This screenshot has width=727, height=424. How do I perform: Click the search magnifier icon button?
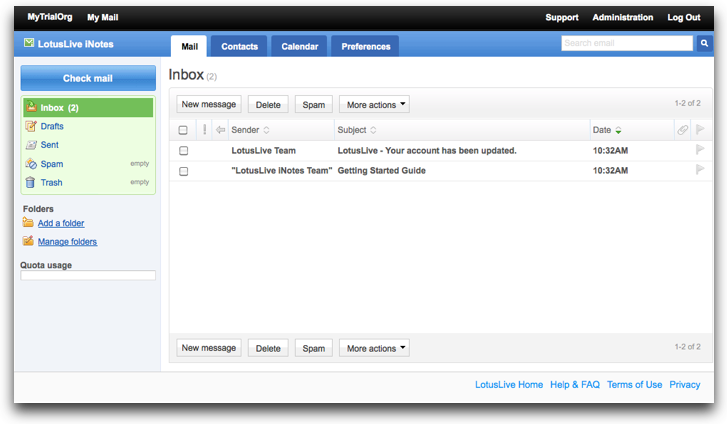click(x=704, y=43)
